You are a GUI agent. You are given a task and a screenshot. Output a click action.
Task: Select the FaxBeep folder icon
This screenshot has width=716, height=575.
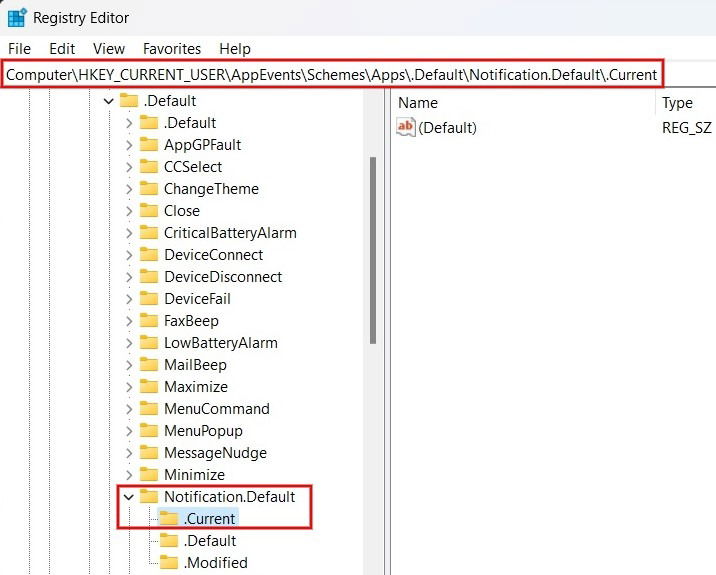tap(149, 321)
